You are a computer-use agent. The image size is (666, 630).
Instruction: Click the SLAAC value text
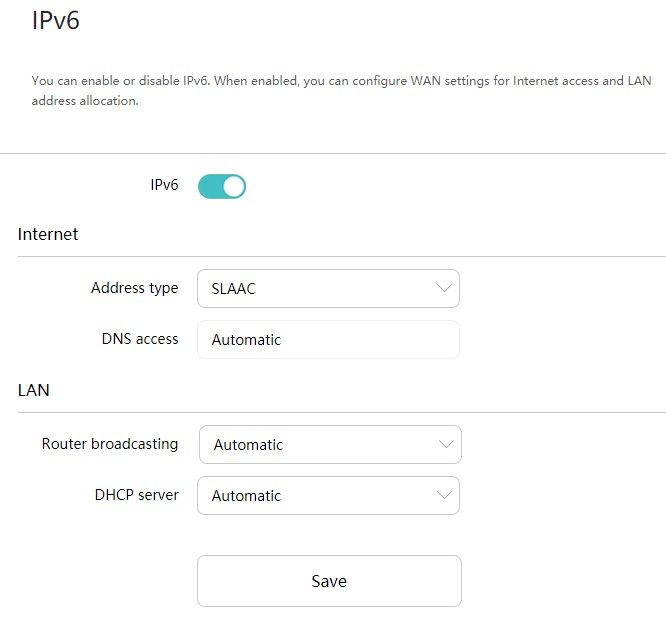233,290
